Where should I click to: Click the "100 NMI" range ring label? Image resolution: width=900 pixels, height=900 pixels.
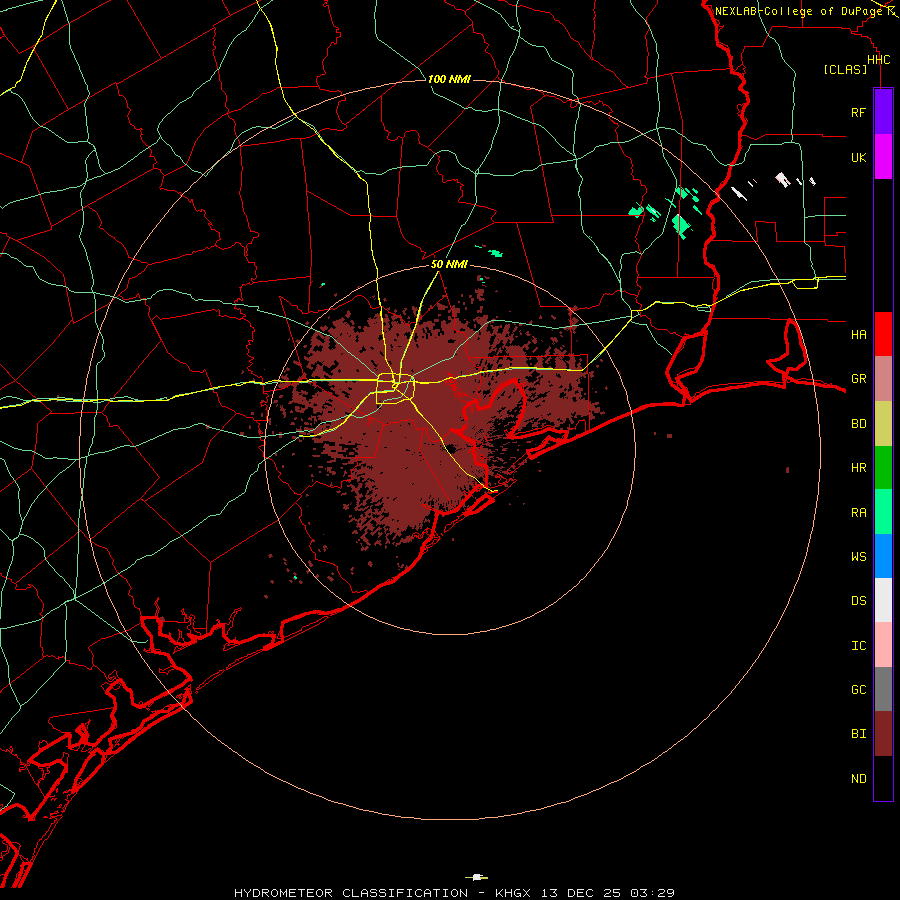coord(449,79)
